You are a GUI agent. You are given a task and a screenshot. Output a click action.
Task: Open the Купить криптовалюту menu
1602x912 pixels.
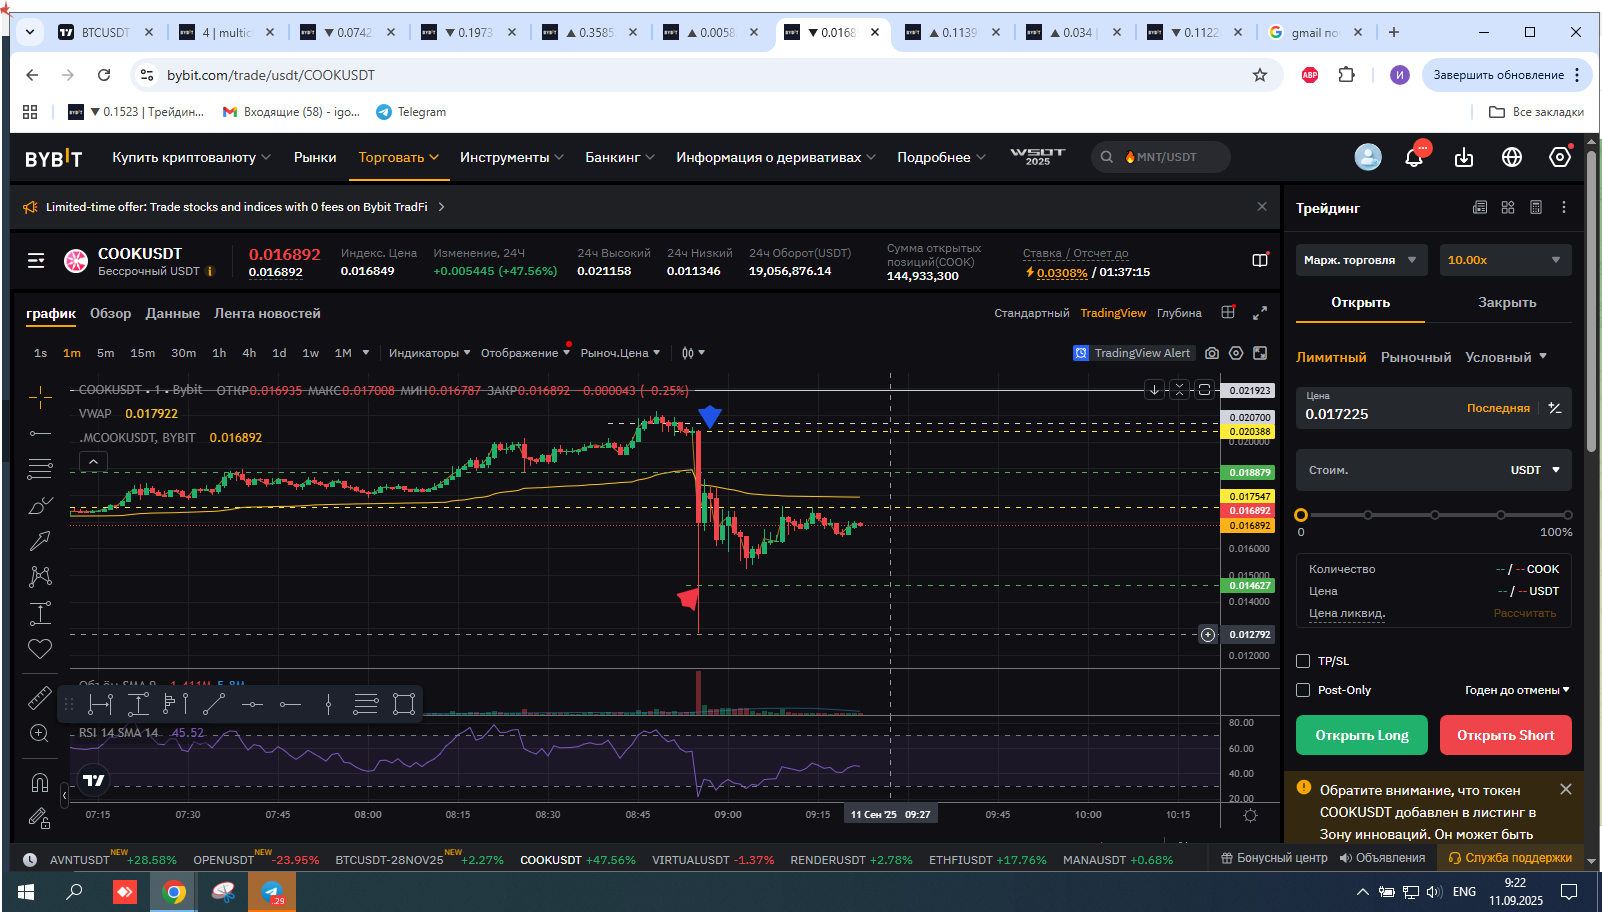191,157
